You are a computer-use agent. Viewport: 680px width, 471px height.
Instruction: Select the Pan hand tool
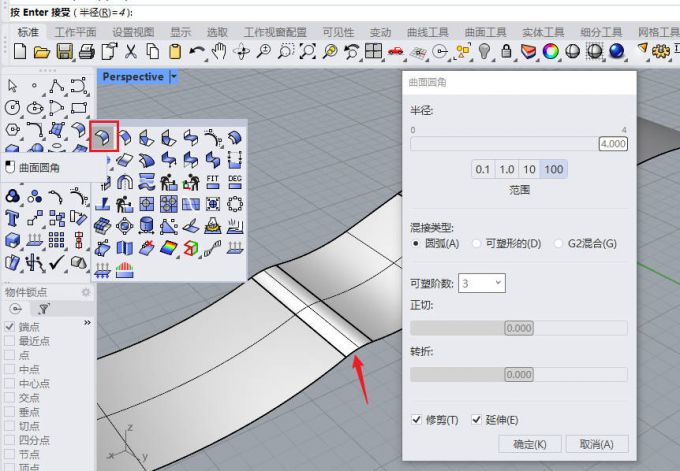coord(219,52)
